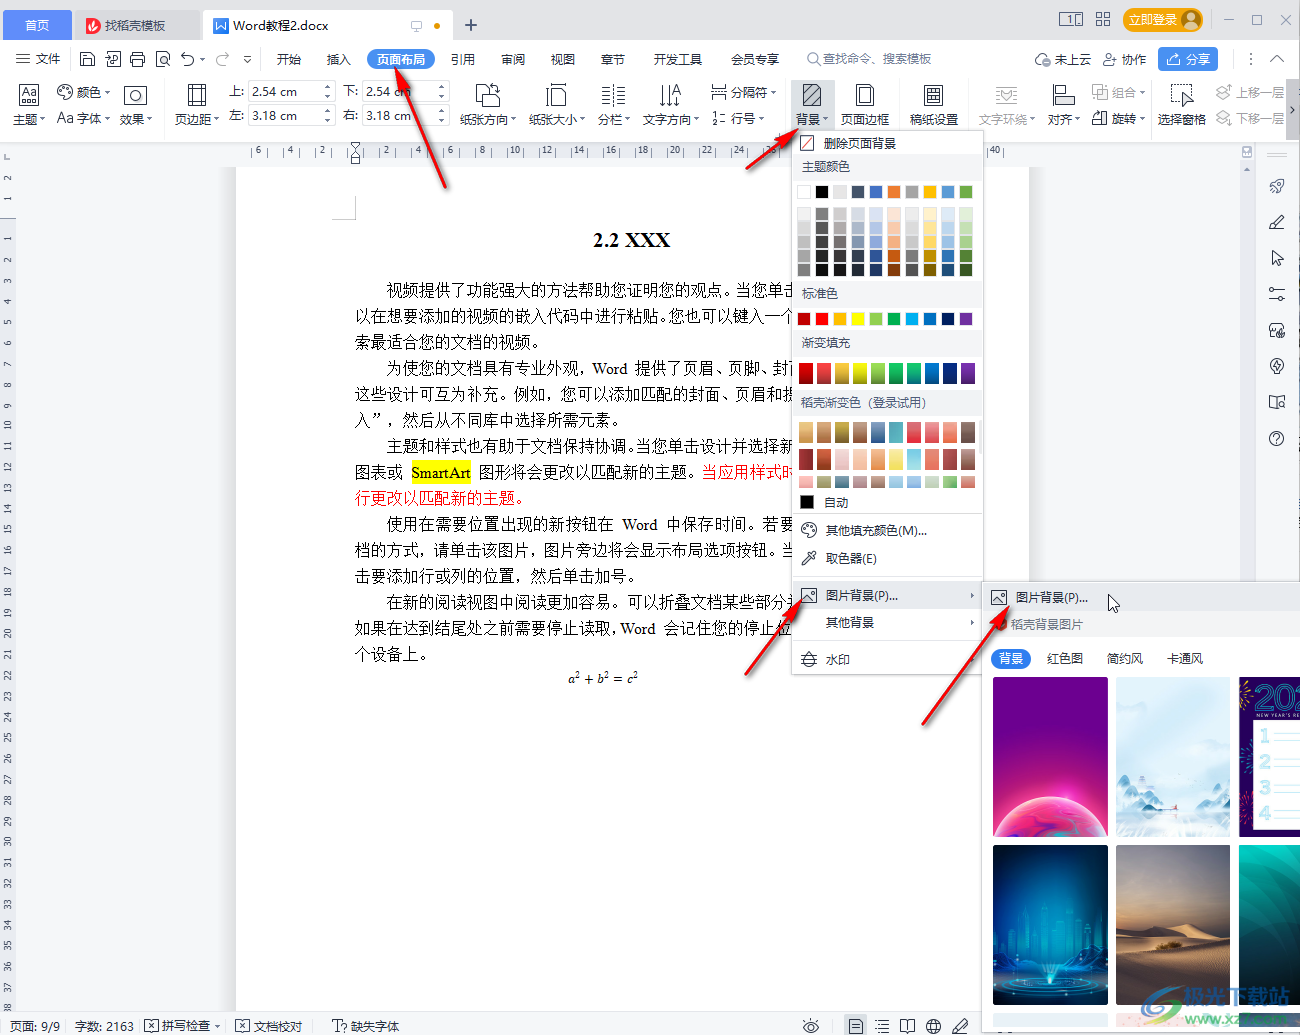The width and height of the screenshot is (1300, 1035).
Task: Click the 分享 (Share) button
Action: [x=1188, y=59]
